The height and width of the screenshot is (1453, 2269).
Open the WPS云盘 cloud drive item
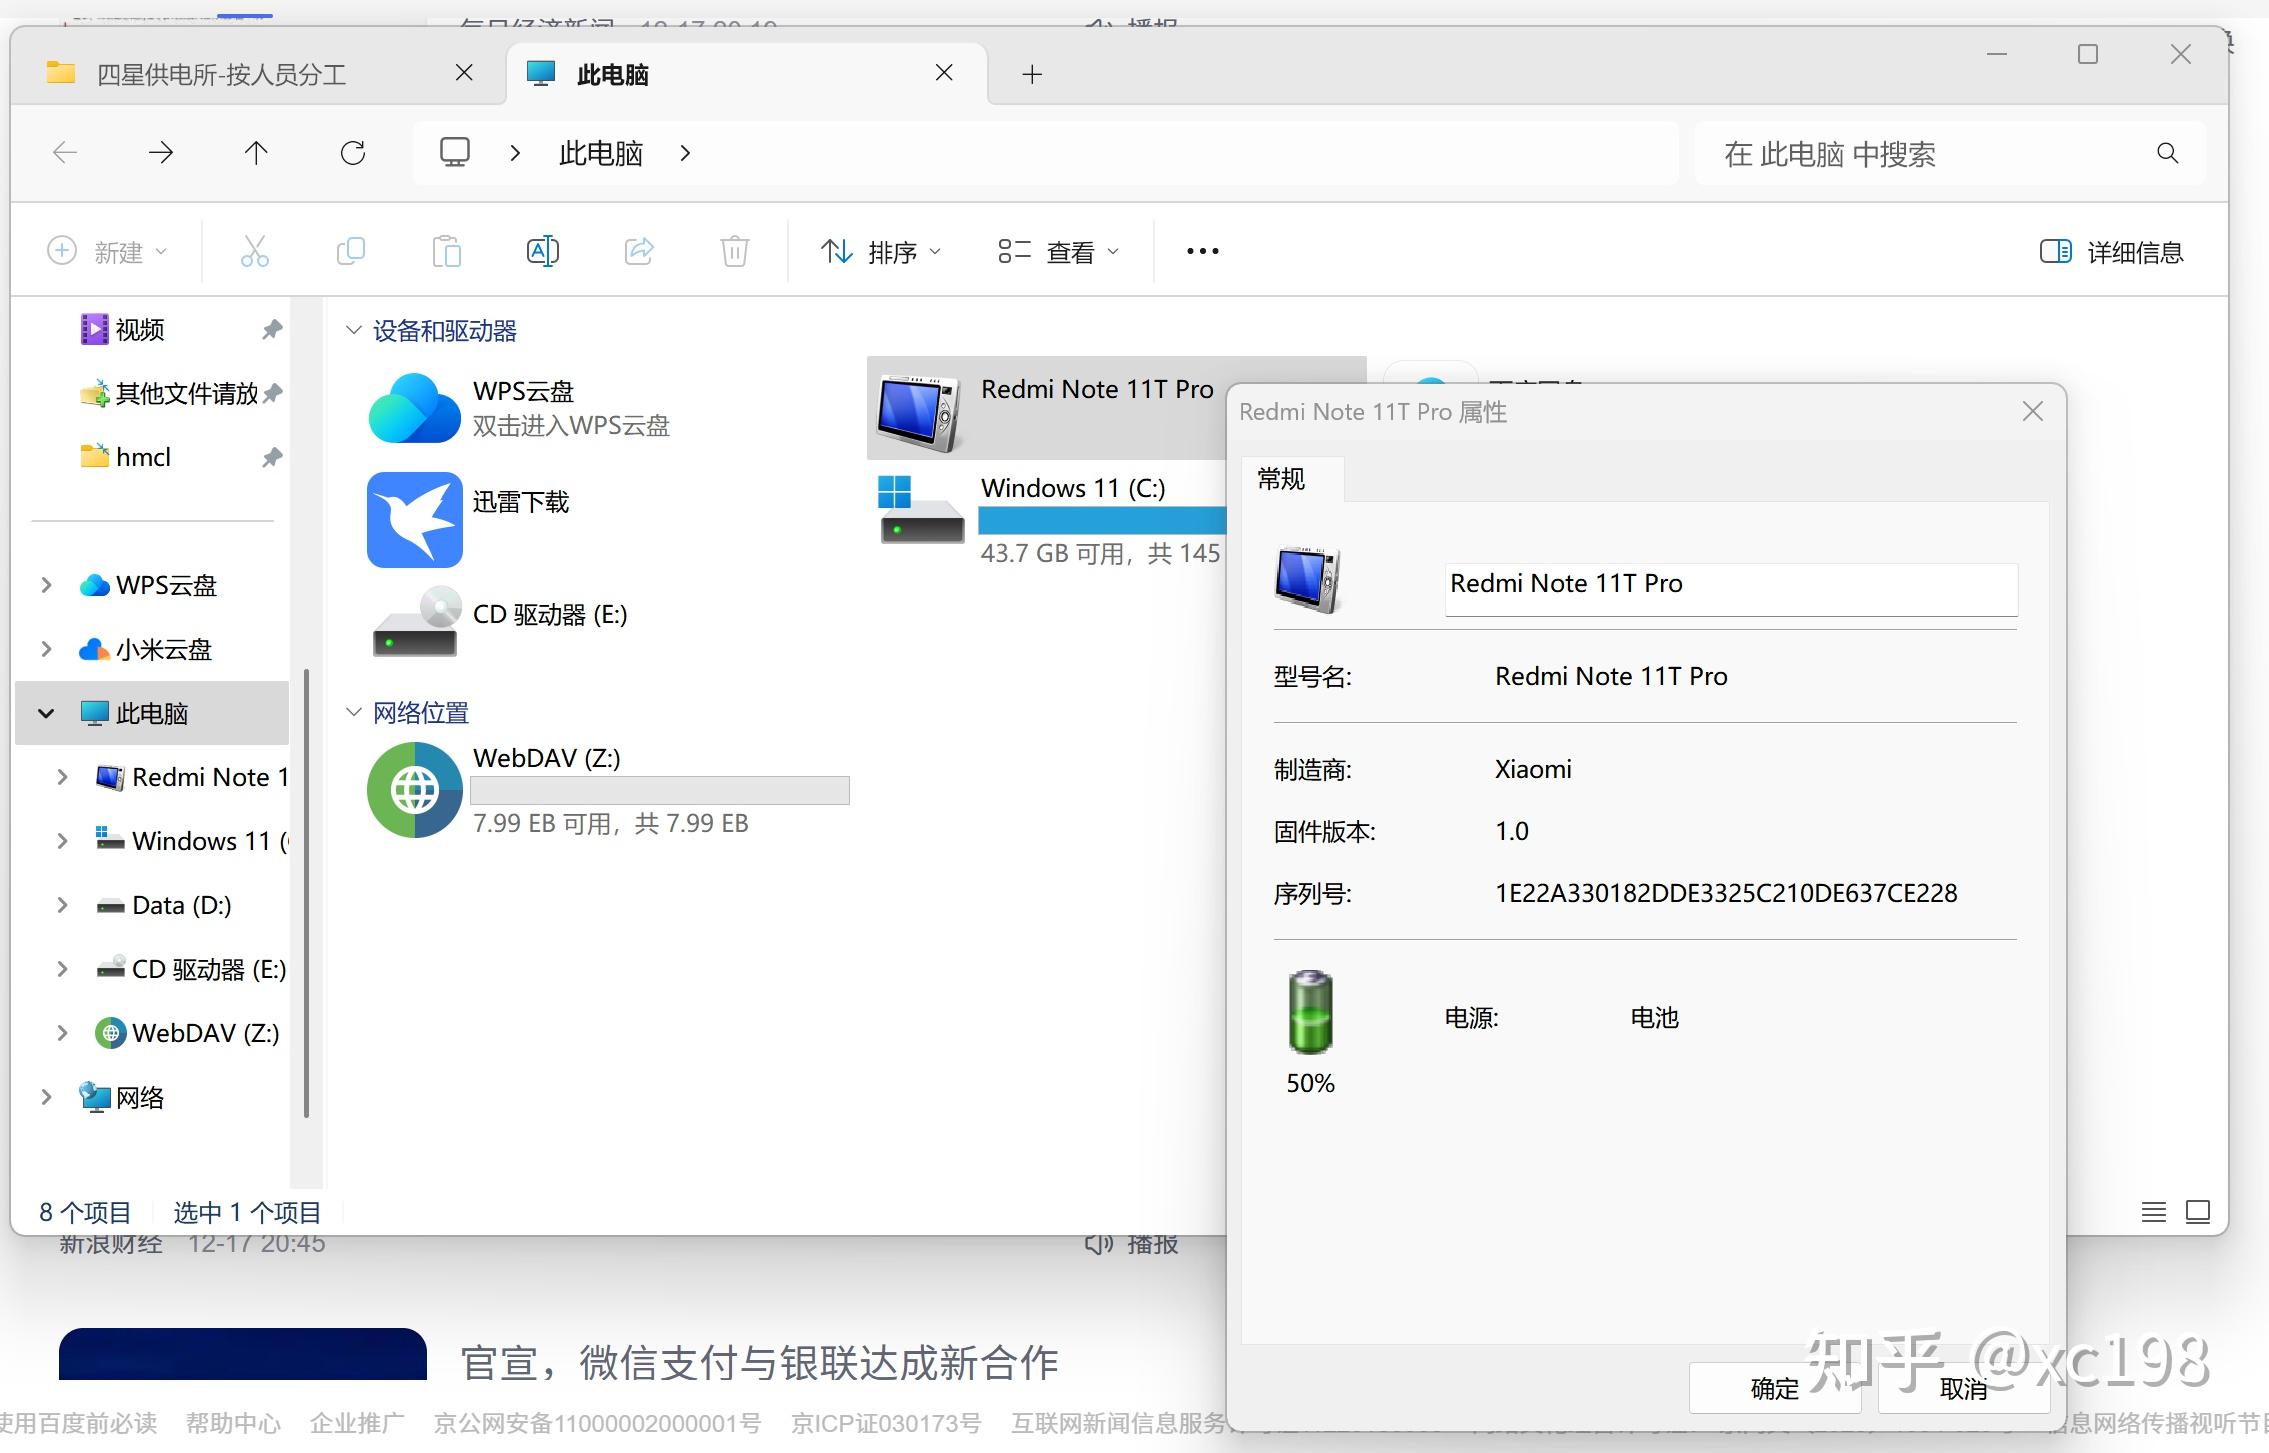click(414, 408)
